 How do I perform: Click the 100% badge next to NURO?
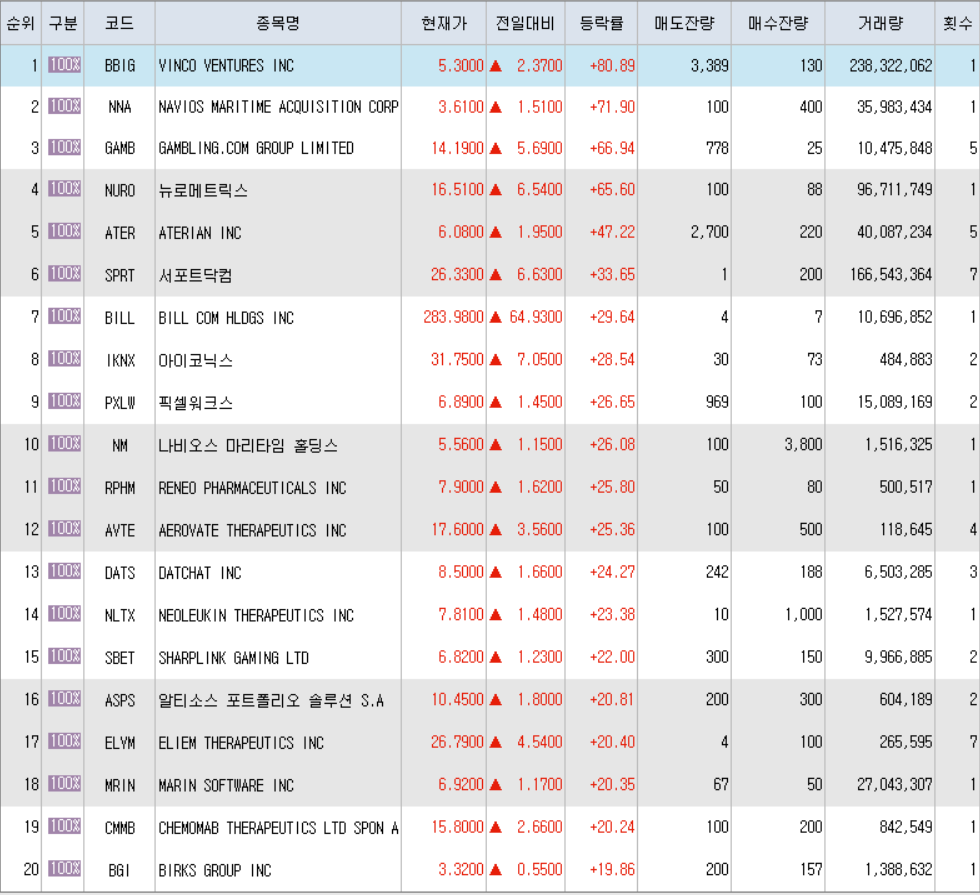tap(64, 188)
